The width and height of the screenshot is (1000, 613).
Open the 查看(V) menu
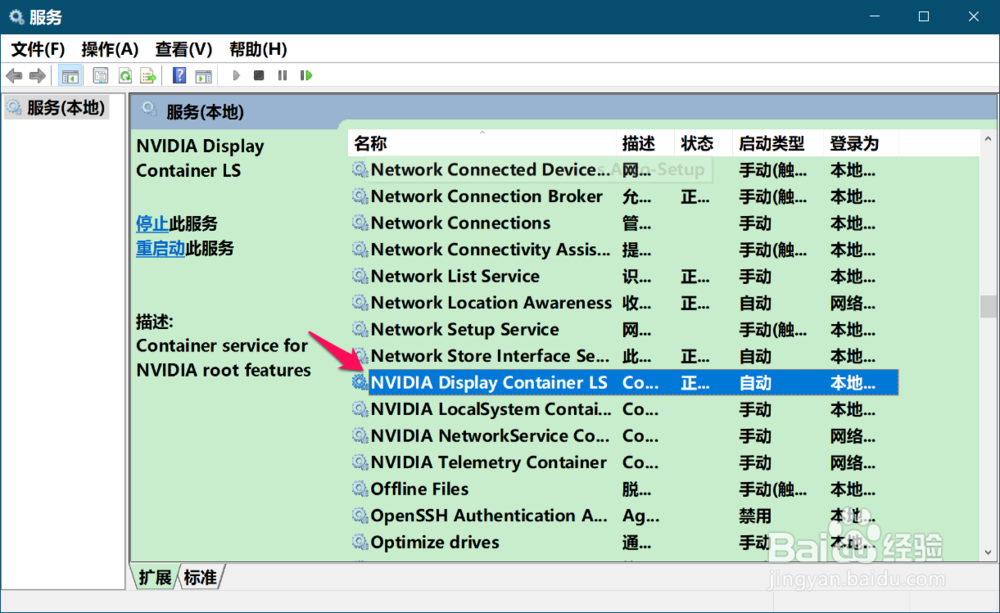pos(183,48)
